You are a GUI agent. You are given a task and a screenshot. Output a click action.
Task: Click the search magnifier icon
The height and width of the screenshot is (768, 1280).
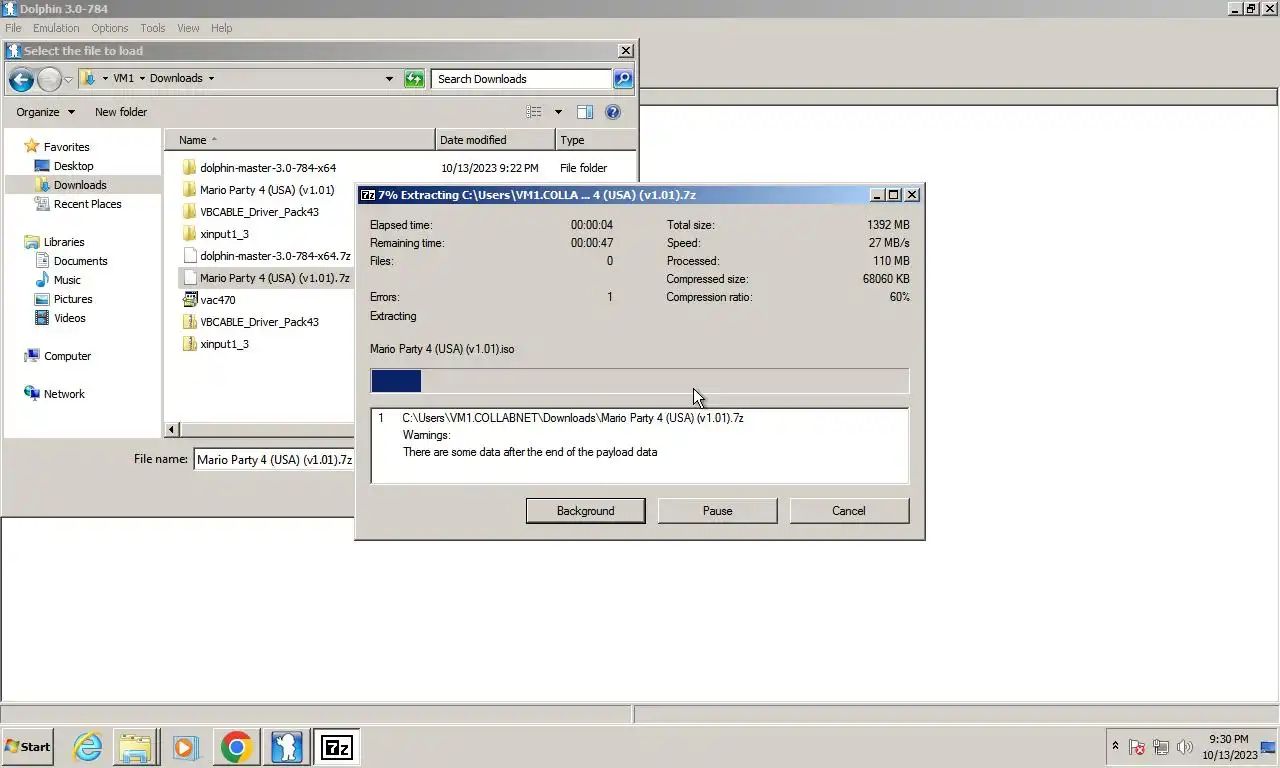click(x=622, y=79)
